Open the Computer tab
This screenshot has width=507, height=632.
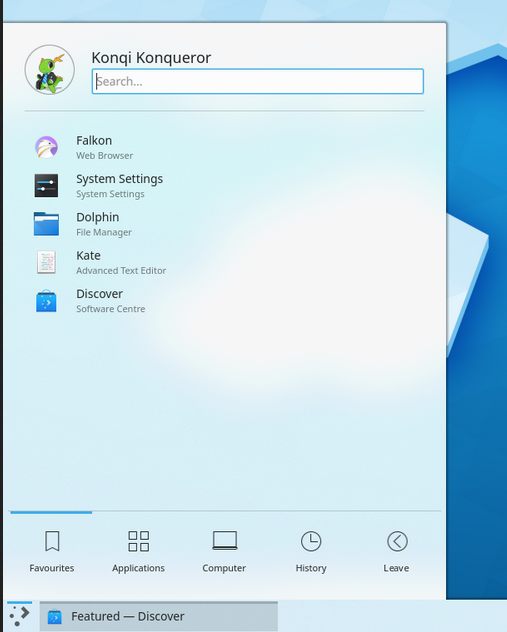click(224, 551)
